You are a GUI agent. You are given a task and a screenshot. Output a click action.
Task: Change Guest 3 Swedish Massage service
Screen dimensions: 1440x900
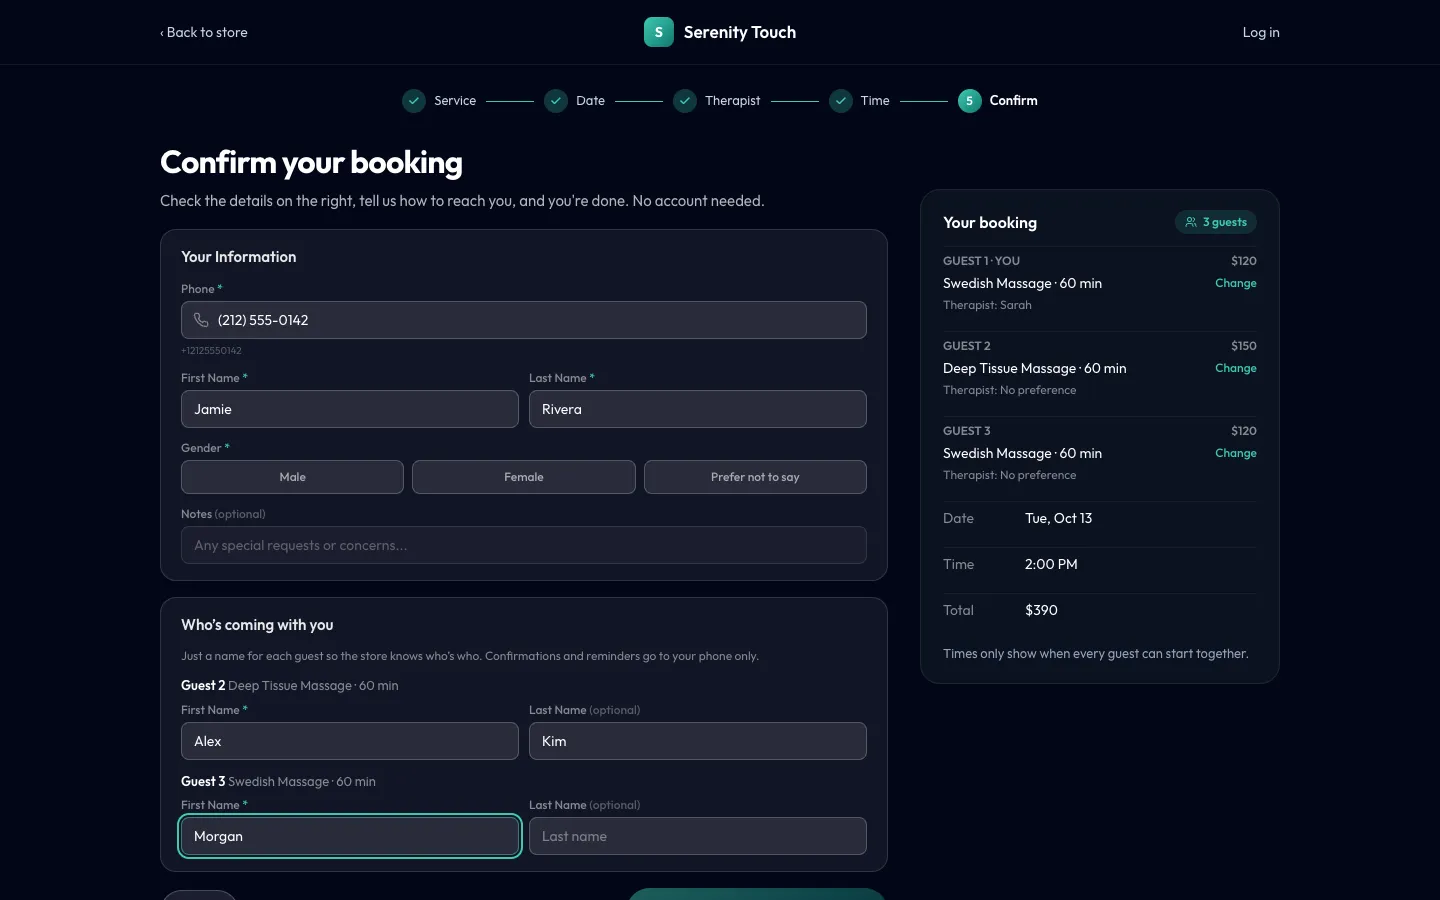tap(1235, 453)
